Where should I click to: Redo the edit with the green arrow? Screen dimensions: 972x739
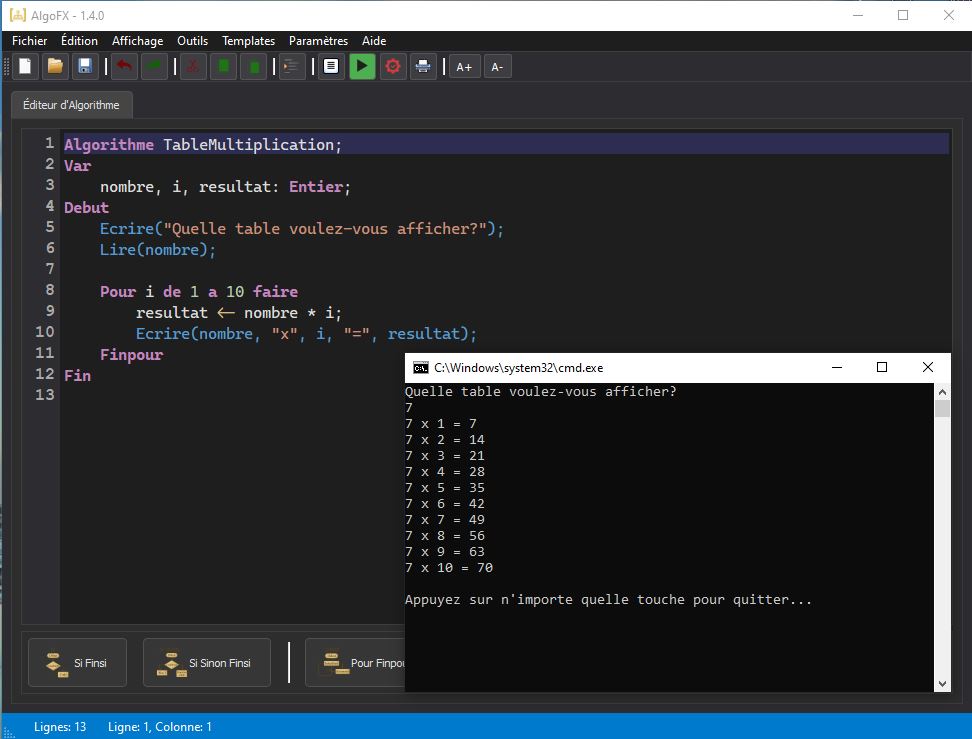(x=154, y=66)
